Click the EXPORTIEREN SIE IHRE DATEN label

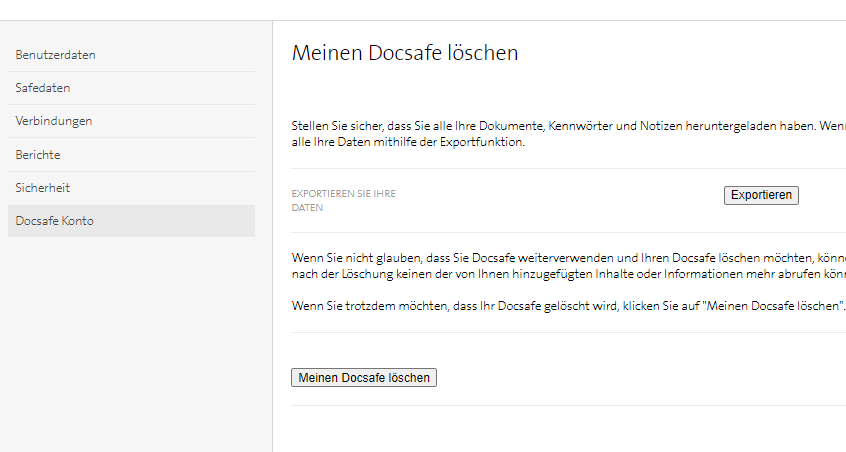pos(343,200)
